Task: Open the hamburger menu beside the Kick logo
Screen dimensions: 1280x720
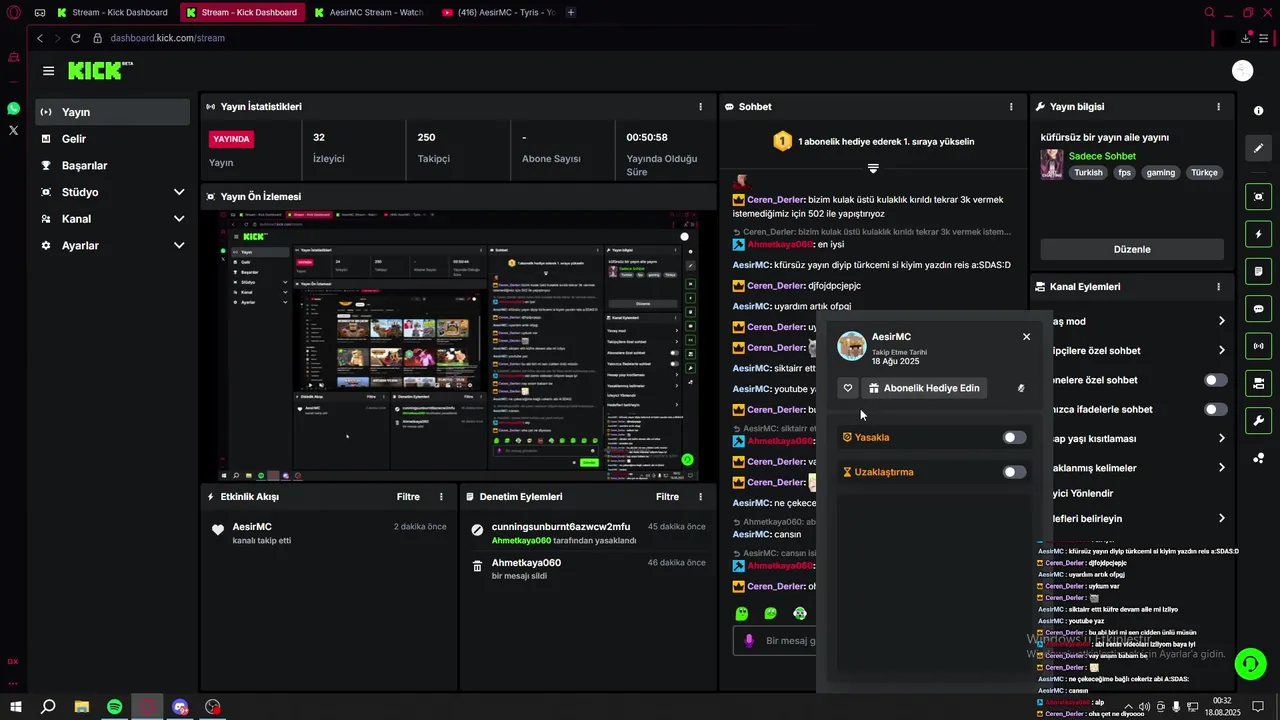Action: 48,71
